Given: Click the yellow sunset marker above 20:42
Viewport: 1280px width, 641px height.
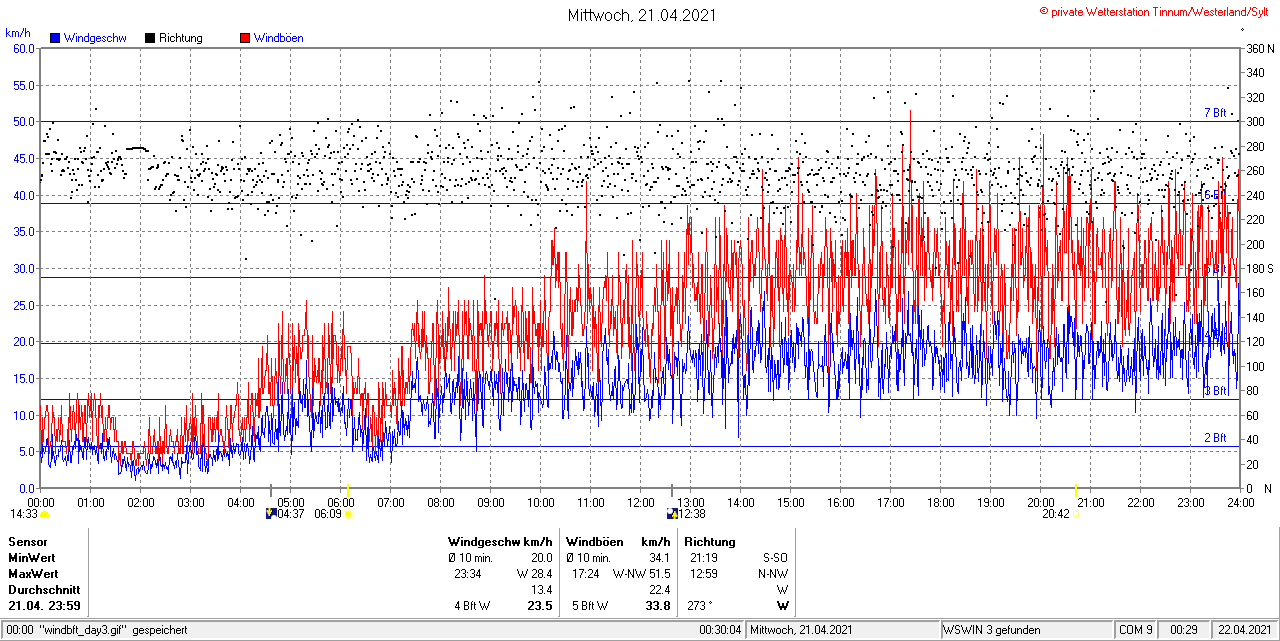Looking at the screenshot, I should tap(1076, 490).
